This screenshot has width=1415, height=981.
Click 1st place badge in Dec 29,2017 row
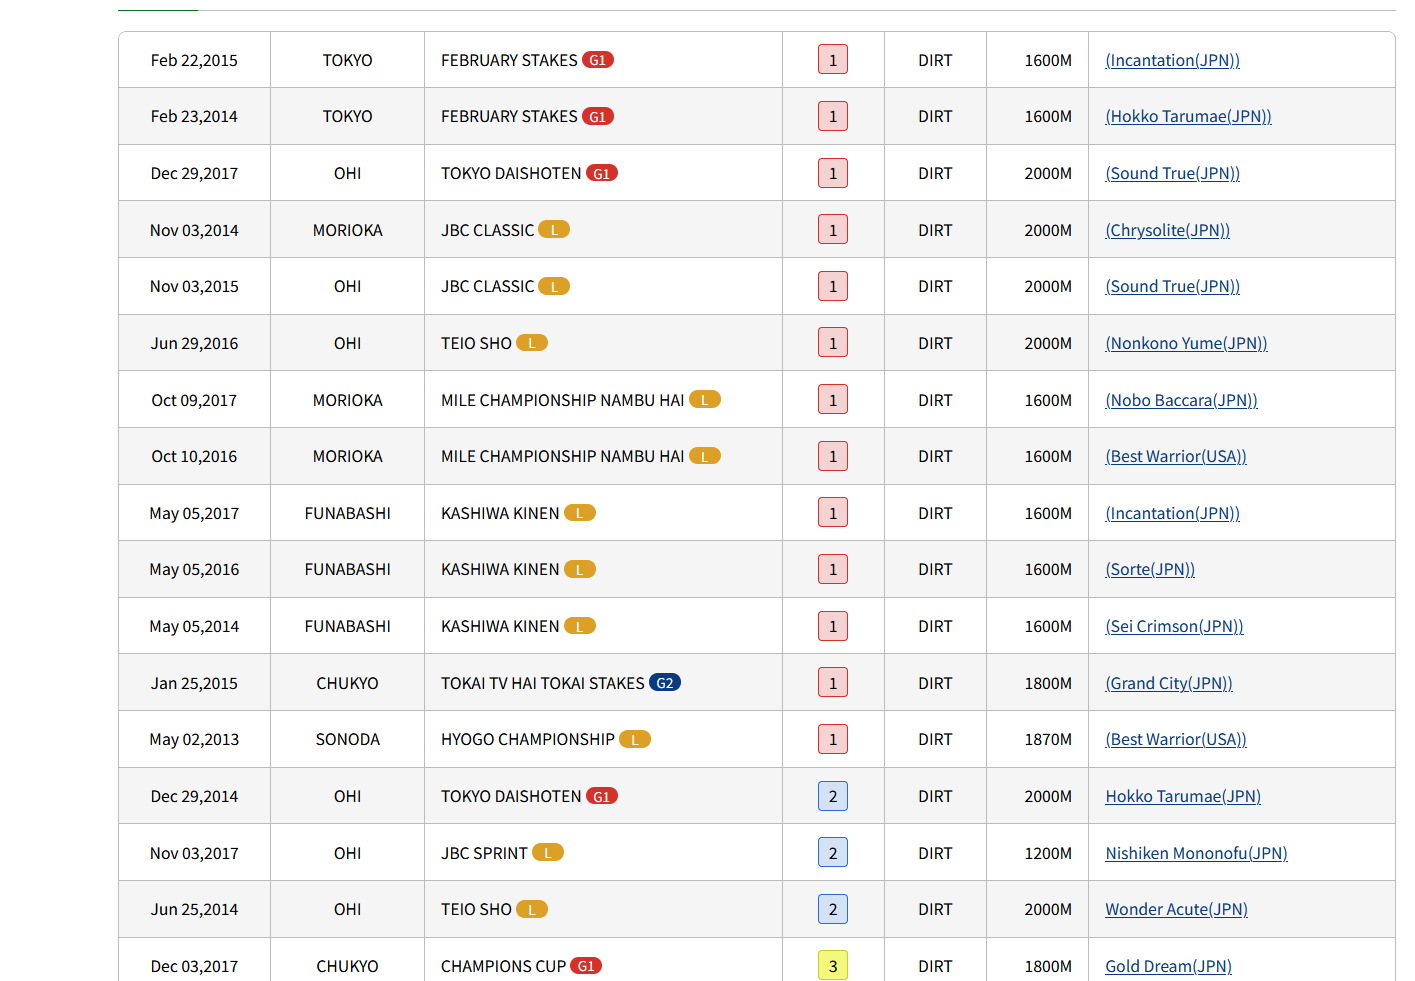tap(833, 173)
